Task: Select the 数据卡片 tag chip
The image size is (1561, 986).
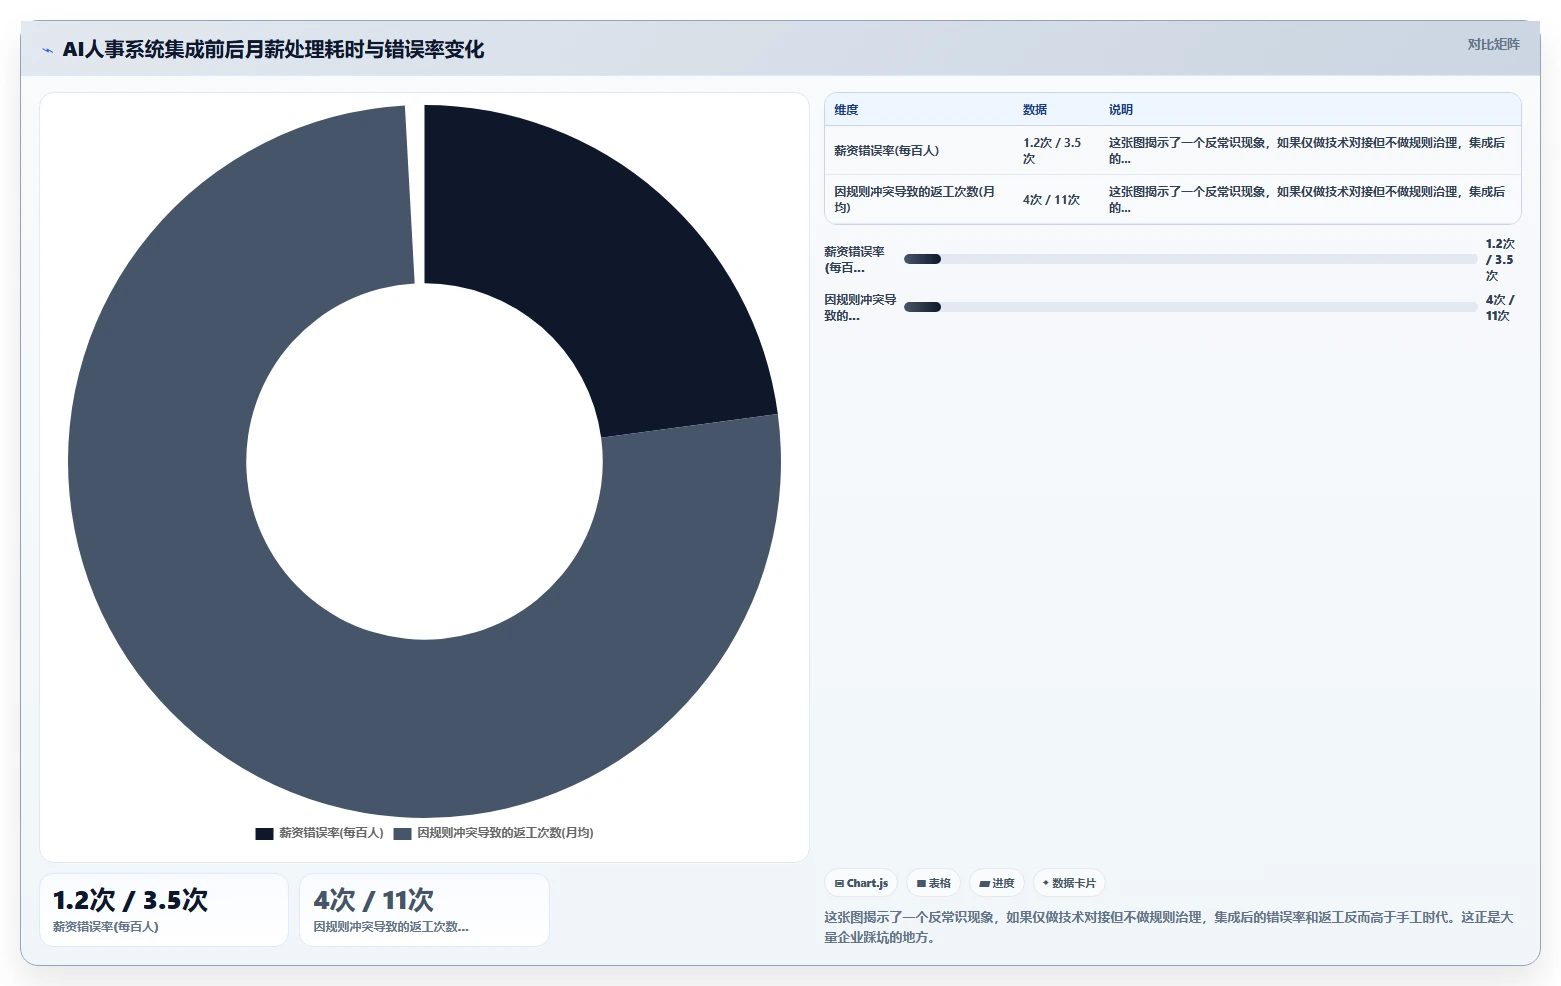Action: (1069, 883)
